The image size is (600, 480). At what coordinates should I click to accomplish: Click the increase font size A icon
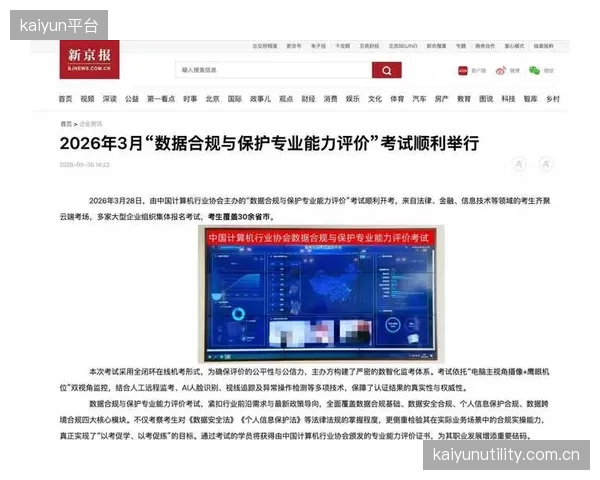(546, 164)
